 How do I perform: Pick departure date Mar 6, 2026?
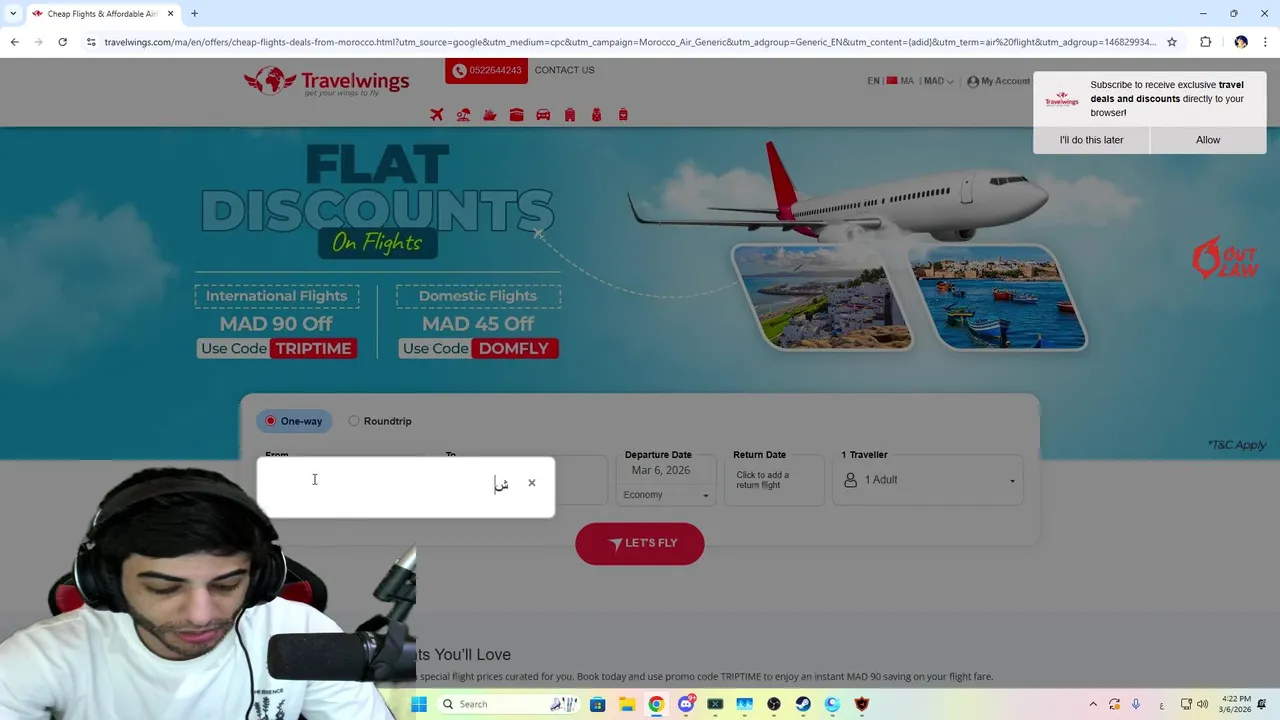(x=661, y=470)
